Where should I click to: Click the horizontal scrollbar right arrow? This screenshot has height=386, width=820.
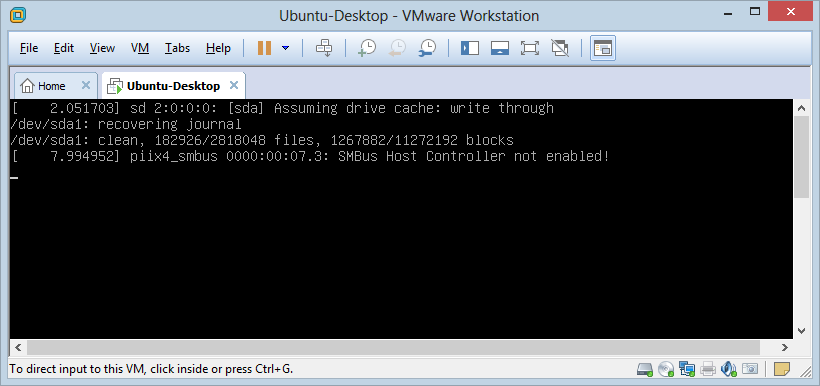pos(784,347)
